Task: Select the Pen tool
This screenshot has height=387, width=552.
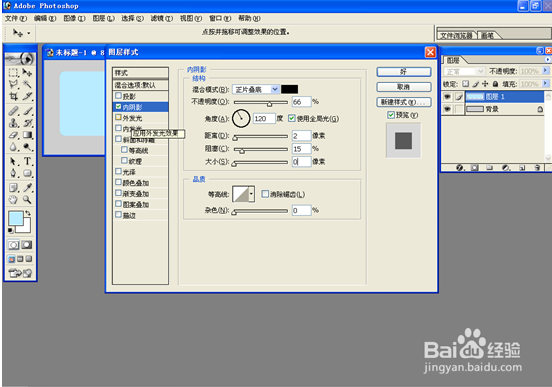Action: click(x=13, y=173)
